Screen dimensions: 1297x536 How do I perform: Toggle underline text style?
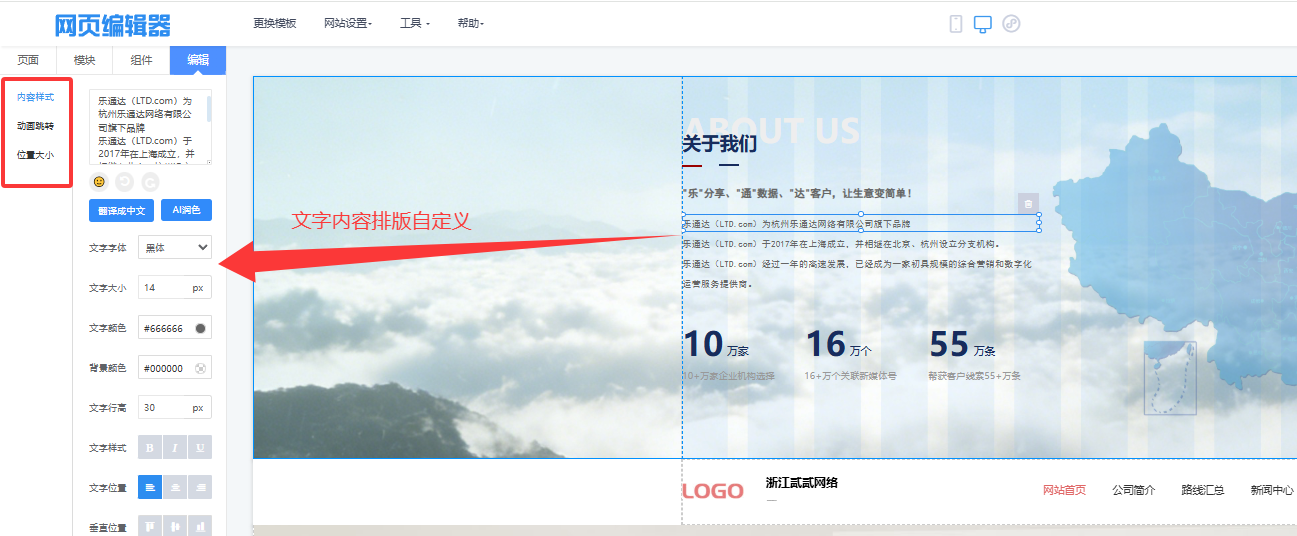coord(200,448)
